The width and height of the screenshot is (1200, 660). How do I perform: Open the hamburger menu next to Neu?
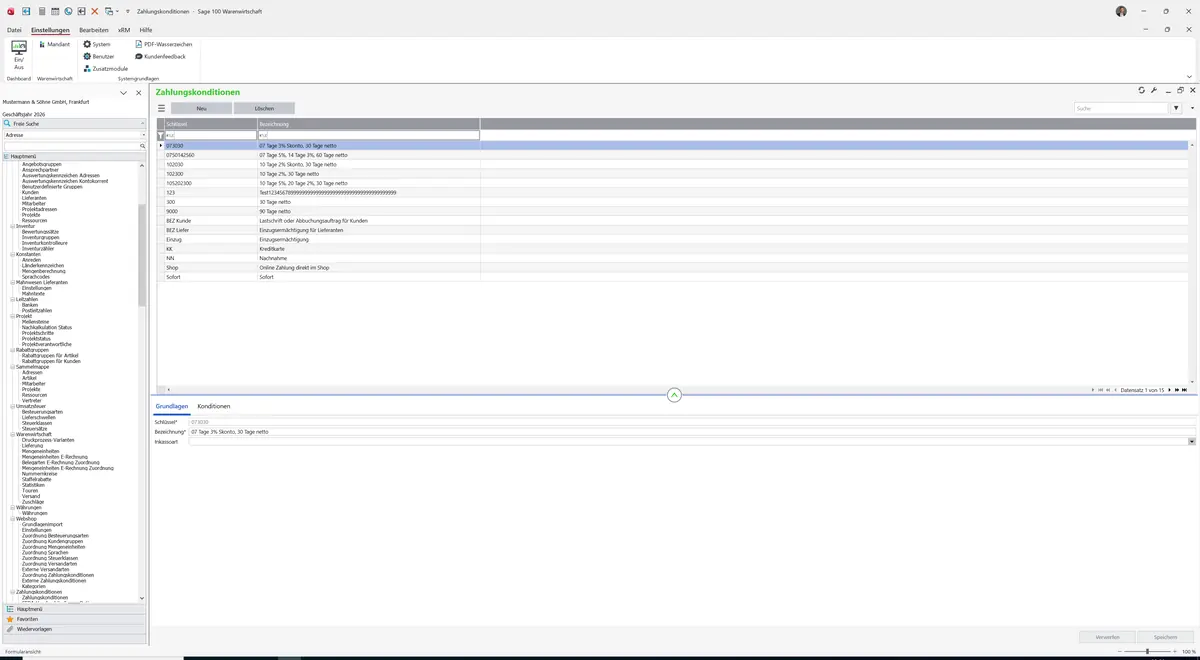[161, 108]
